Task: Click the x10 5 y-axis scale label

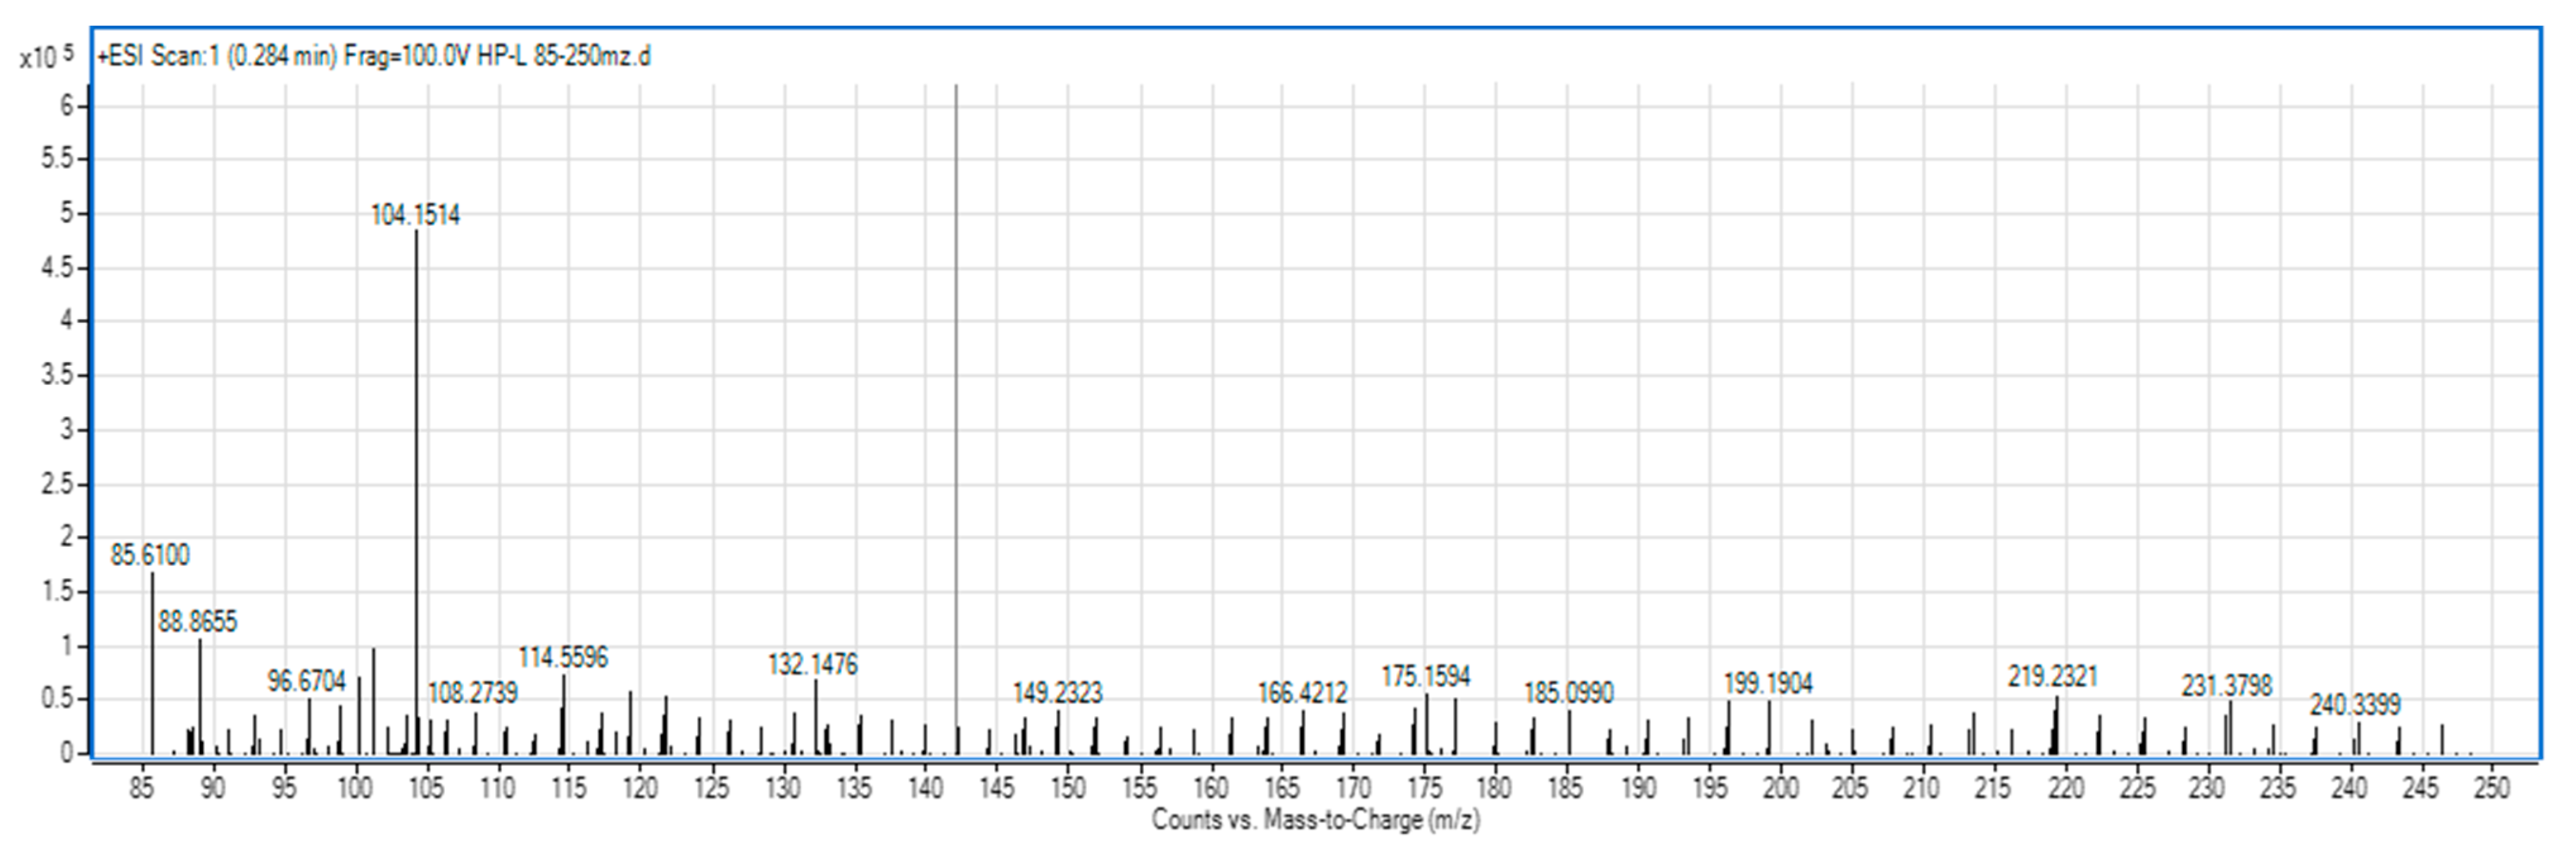Action: 46,57
